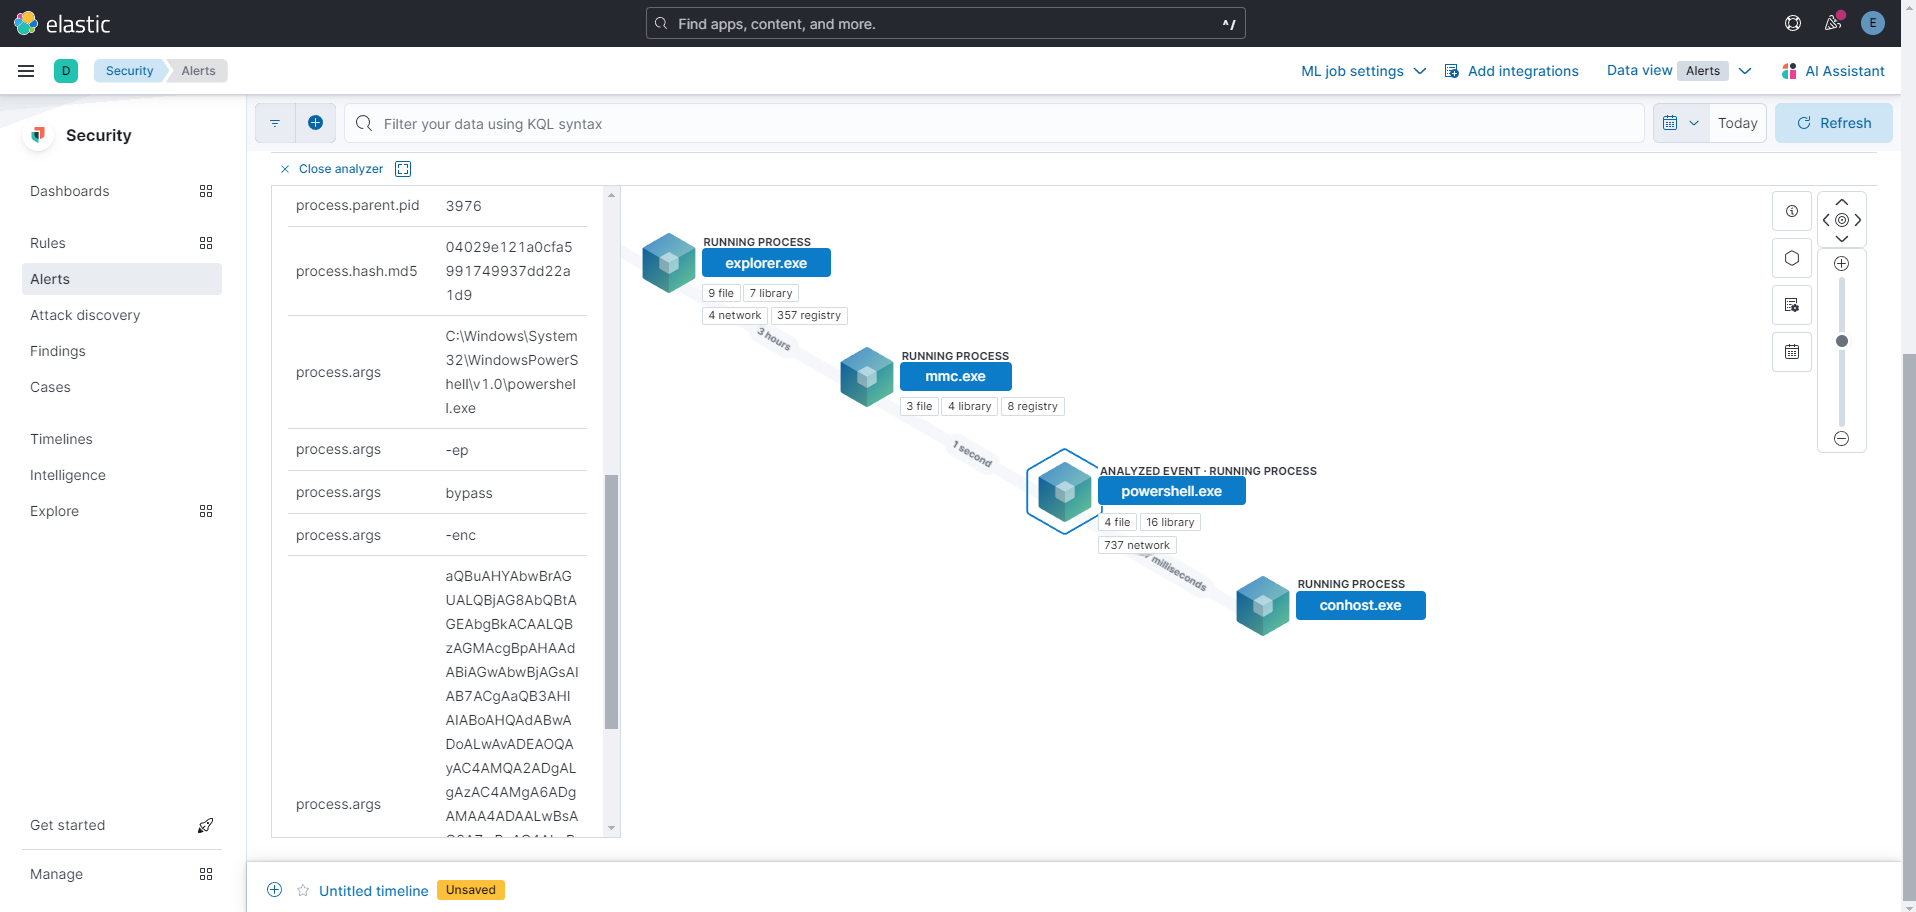Zoom in the analyzer graph
Viewport: 1916px width, 912px height.
pos(1841,264)
